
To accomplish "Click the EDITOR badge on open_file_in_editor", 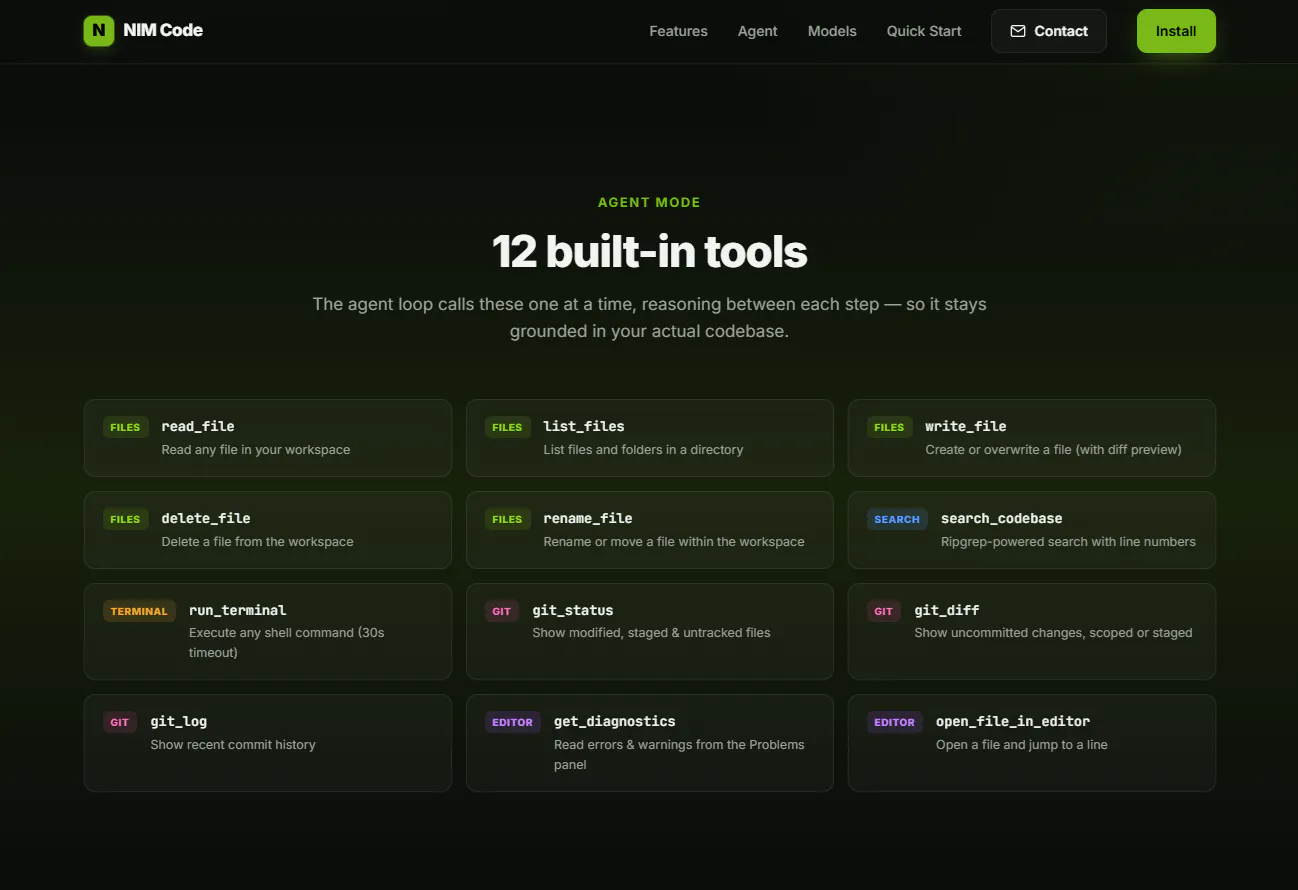I will 895,722.
